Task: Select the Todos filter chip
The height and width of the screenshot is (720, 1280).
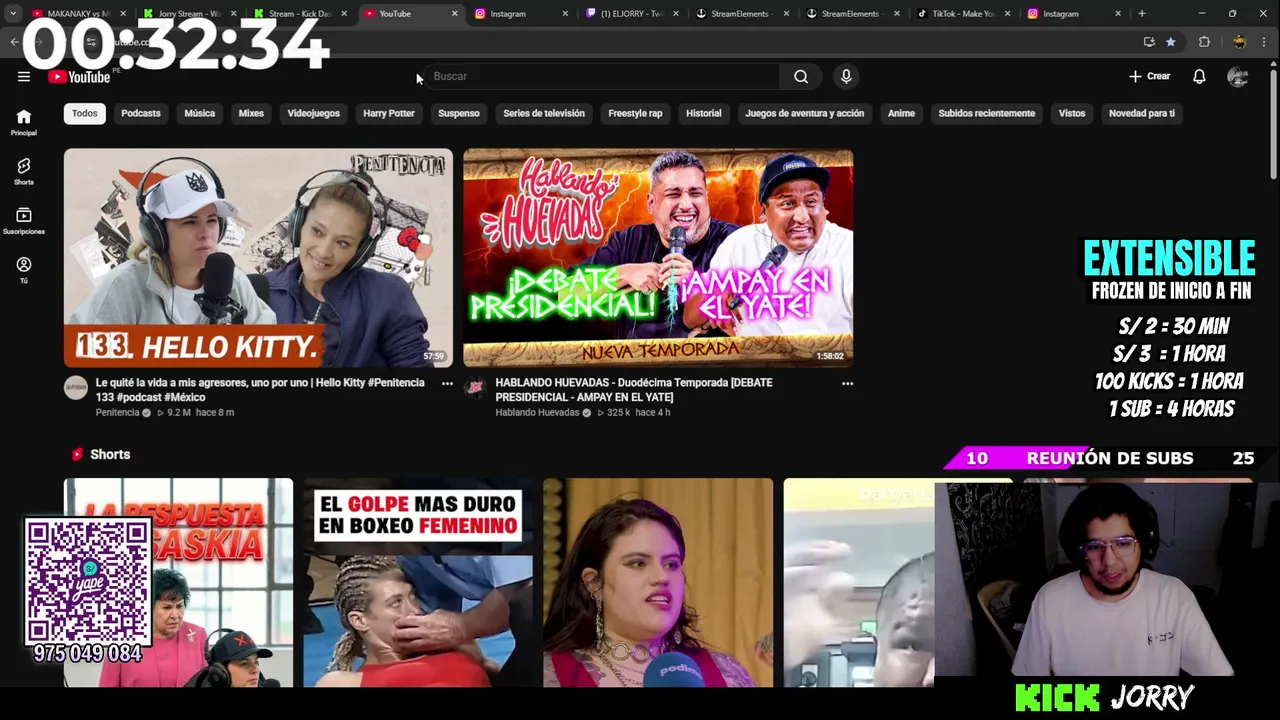Action: pos(85,113)
